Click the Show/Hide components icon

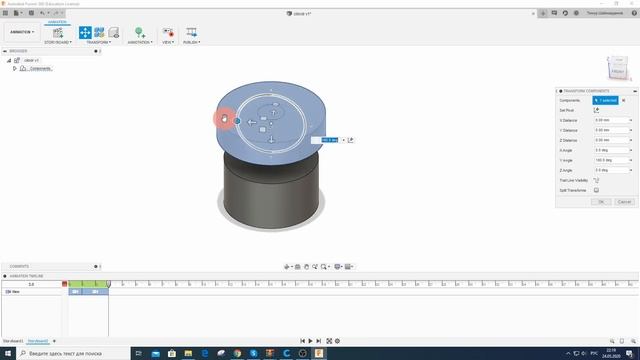point(114,32)
